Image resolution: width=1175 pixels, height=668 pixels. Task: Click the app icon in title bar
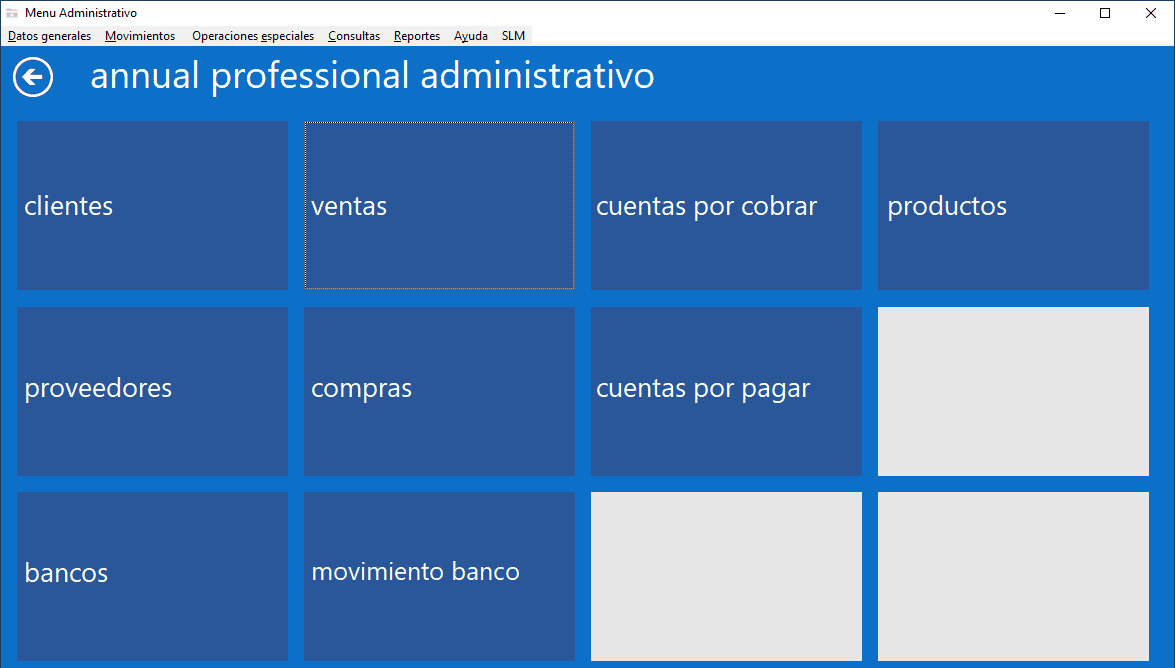tap(12, 13)
